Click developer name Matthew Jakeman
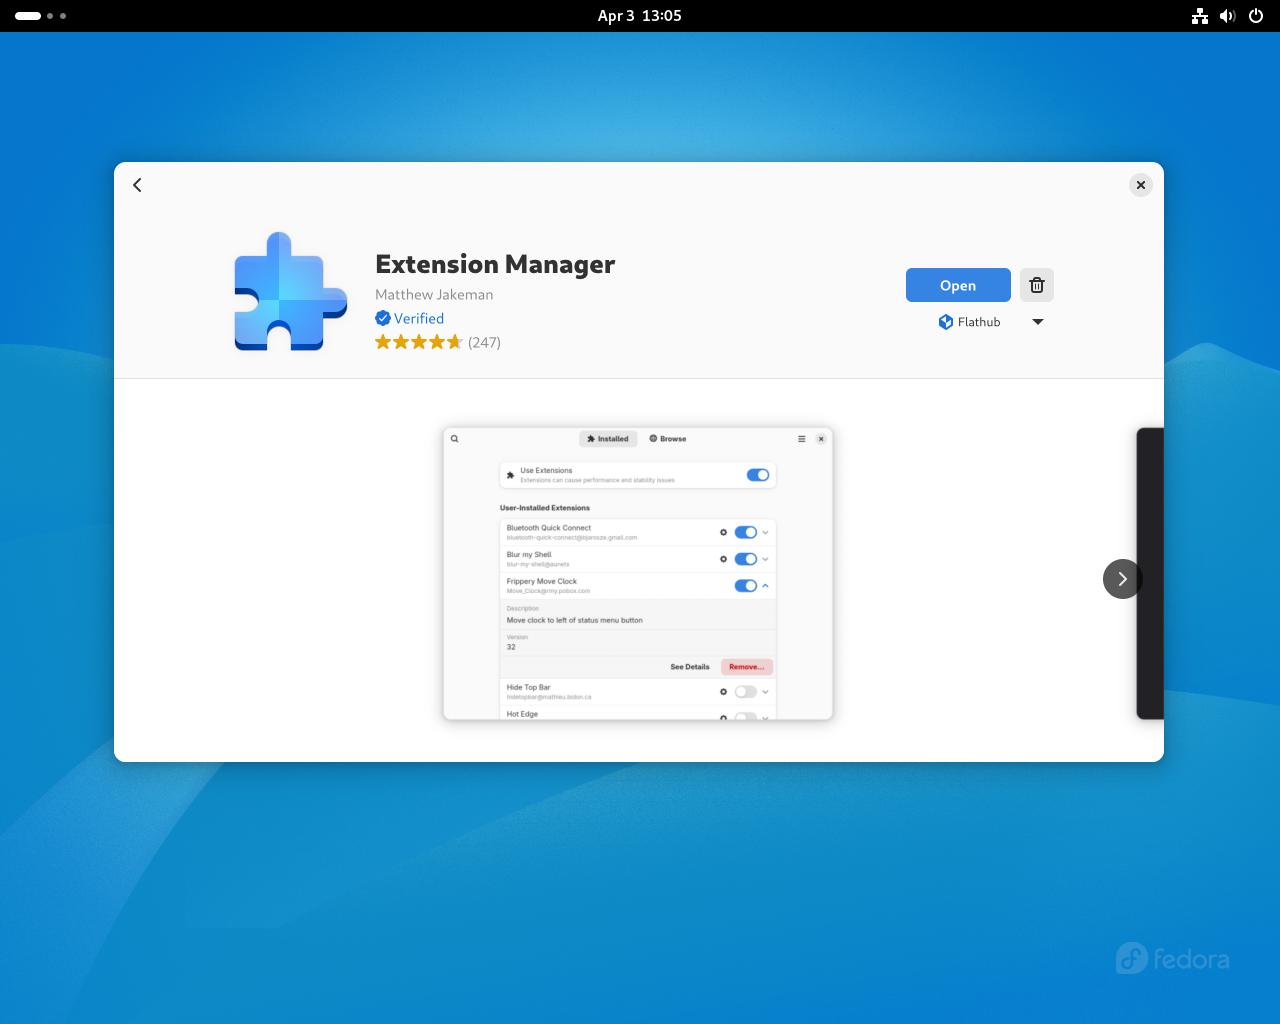 coord(434,294)
